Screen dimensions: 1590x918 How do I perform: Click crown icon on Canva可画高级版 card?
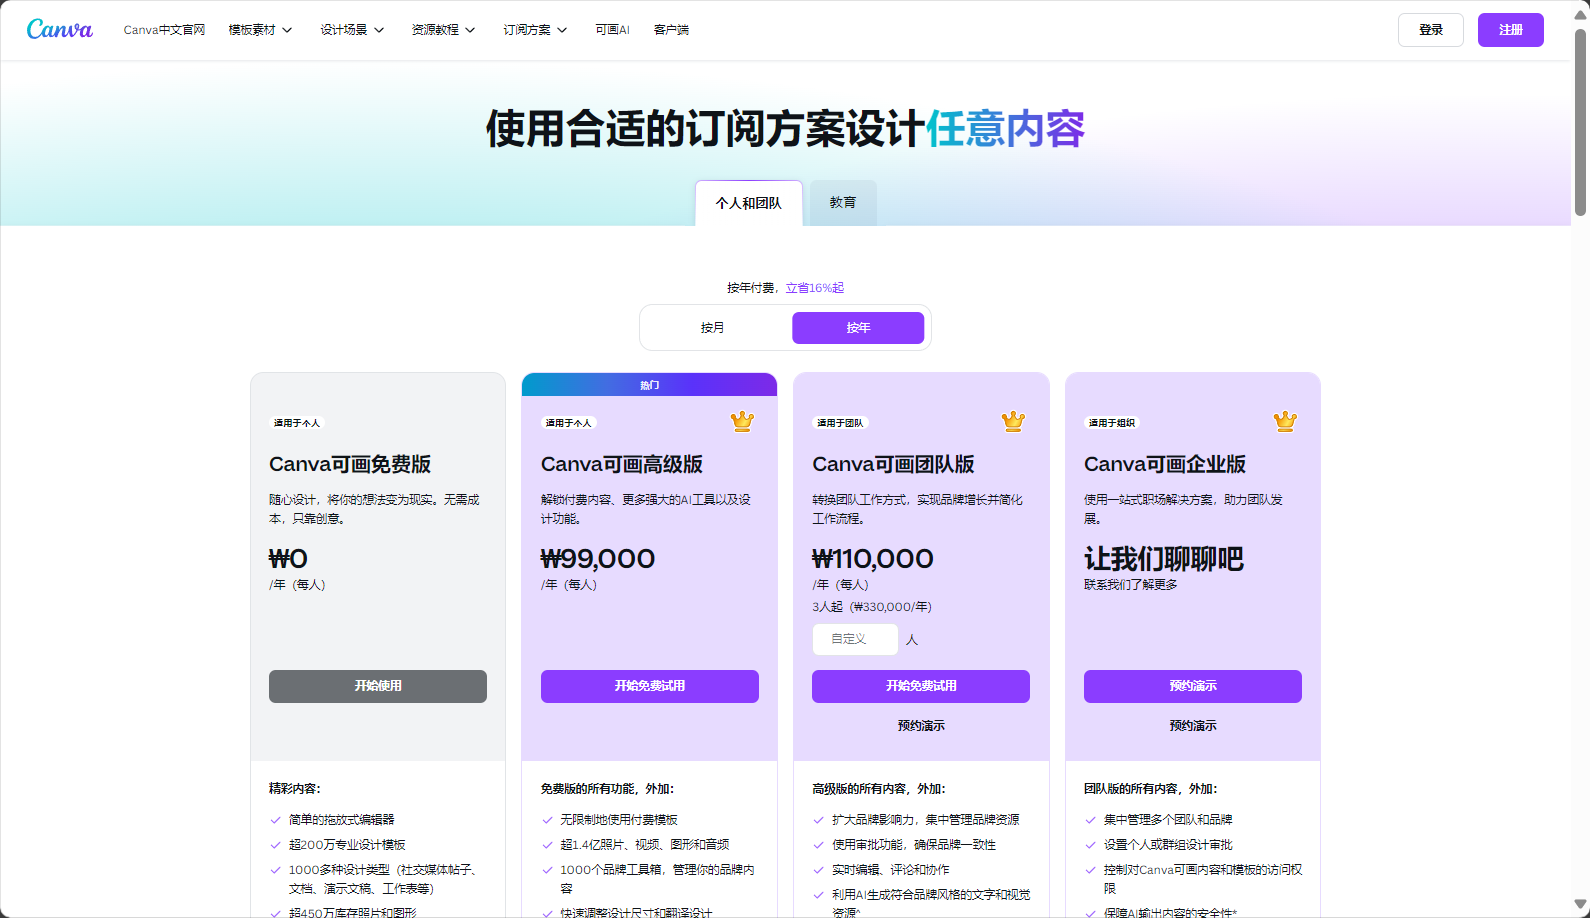click(x=742, y=422)
